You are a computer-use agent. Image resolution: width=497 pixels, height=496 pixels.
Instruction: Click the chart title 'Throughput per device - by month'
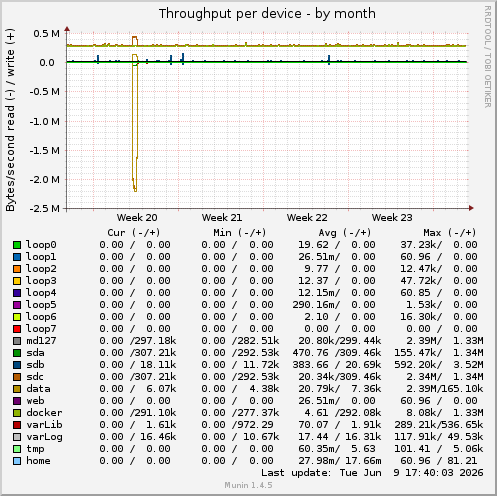267,14
